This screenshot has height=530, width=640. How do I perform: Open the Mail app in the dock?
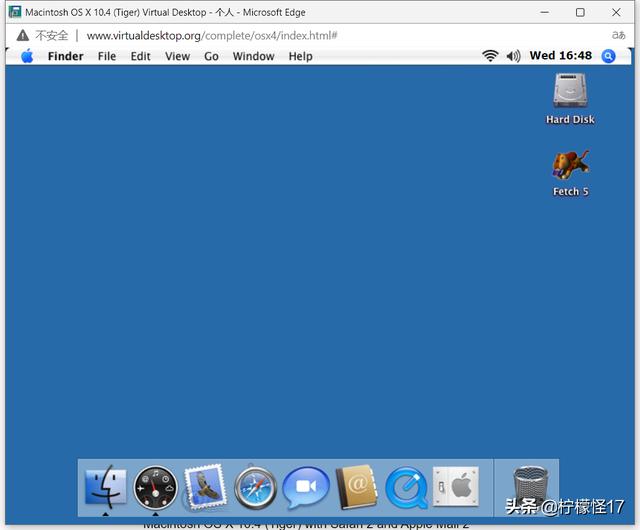pyautogui.click(x=205, y=488)
